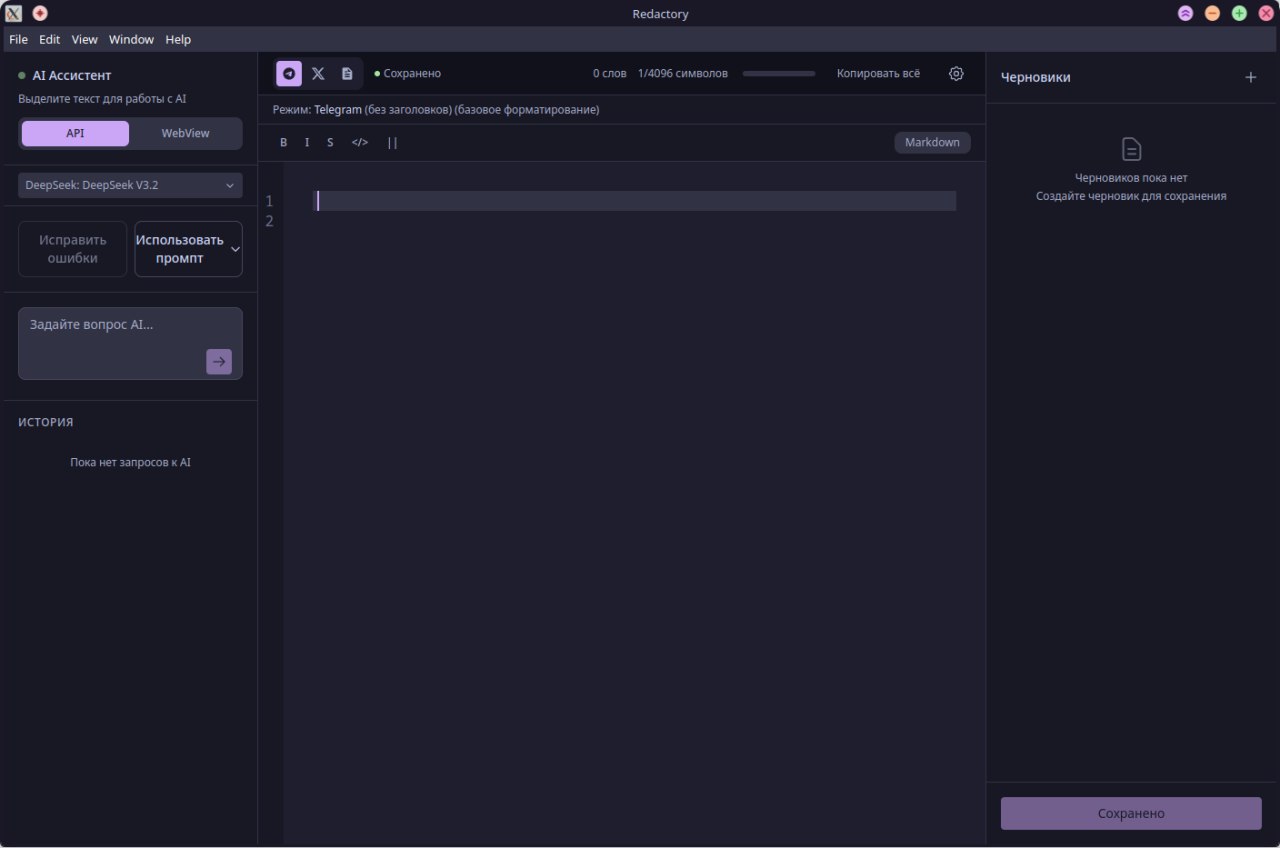Click the Черновики panel title
The height and width of the screenshot is (848, 1280).
click(x=1035, y=77)
